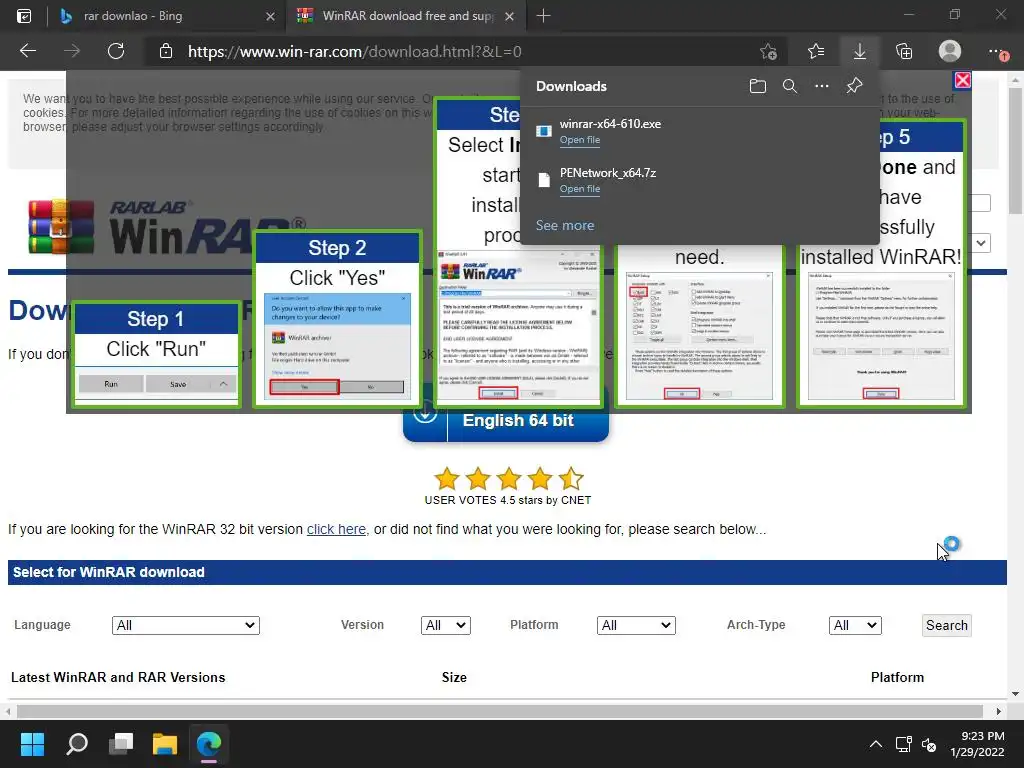Screen dimensions: 1024x768
Task: Click the horizontal page scrollbar
Action: pos(500,711)
